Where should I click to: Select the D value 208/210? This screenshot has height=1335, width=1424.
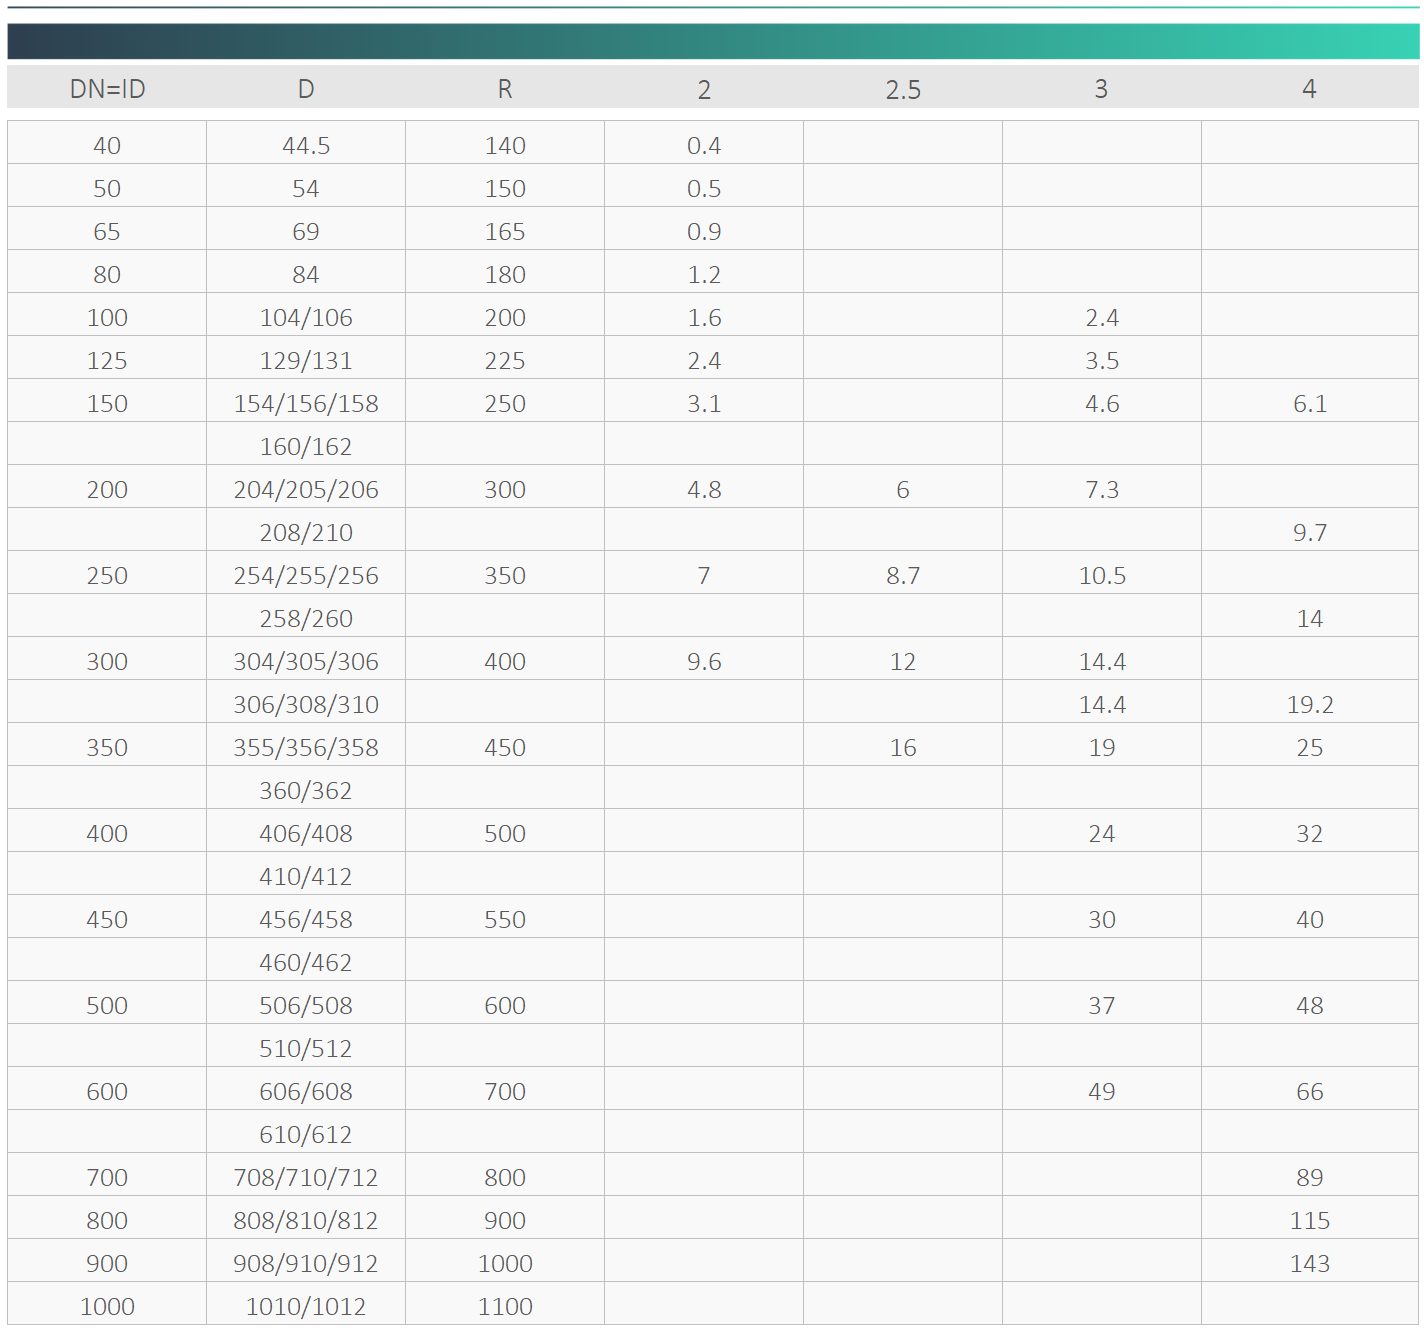point(306,533)
